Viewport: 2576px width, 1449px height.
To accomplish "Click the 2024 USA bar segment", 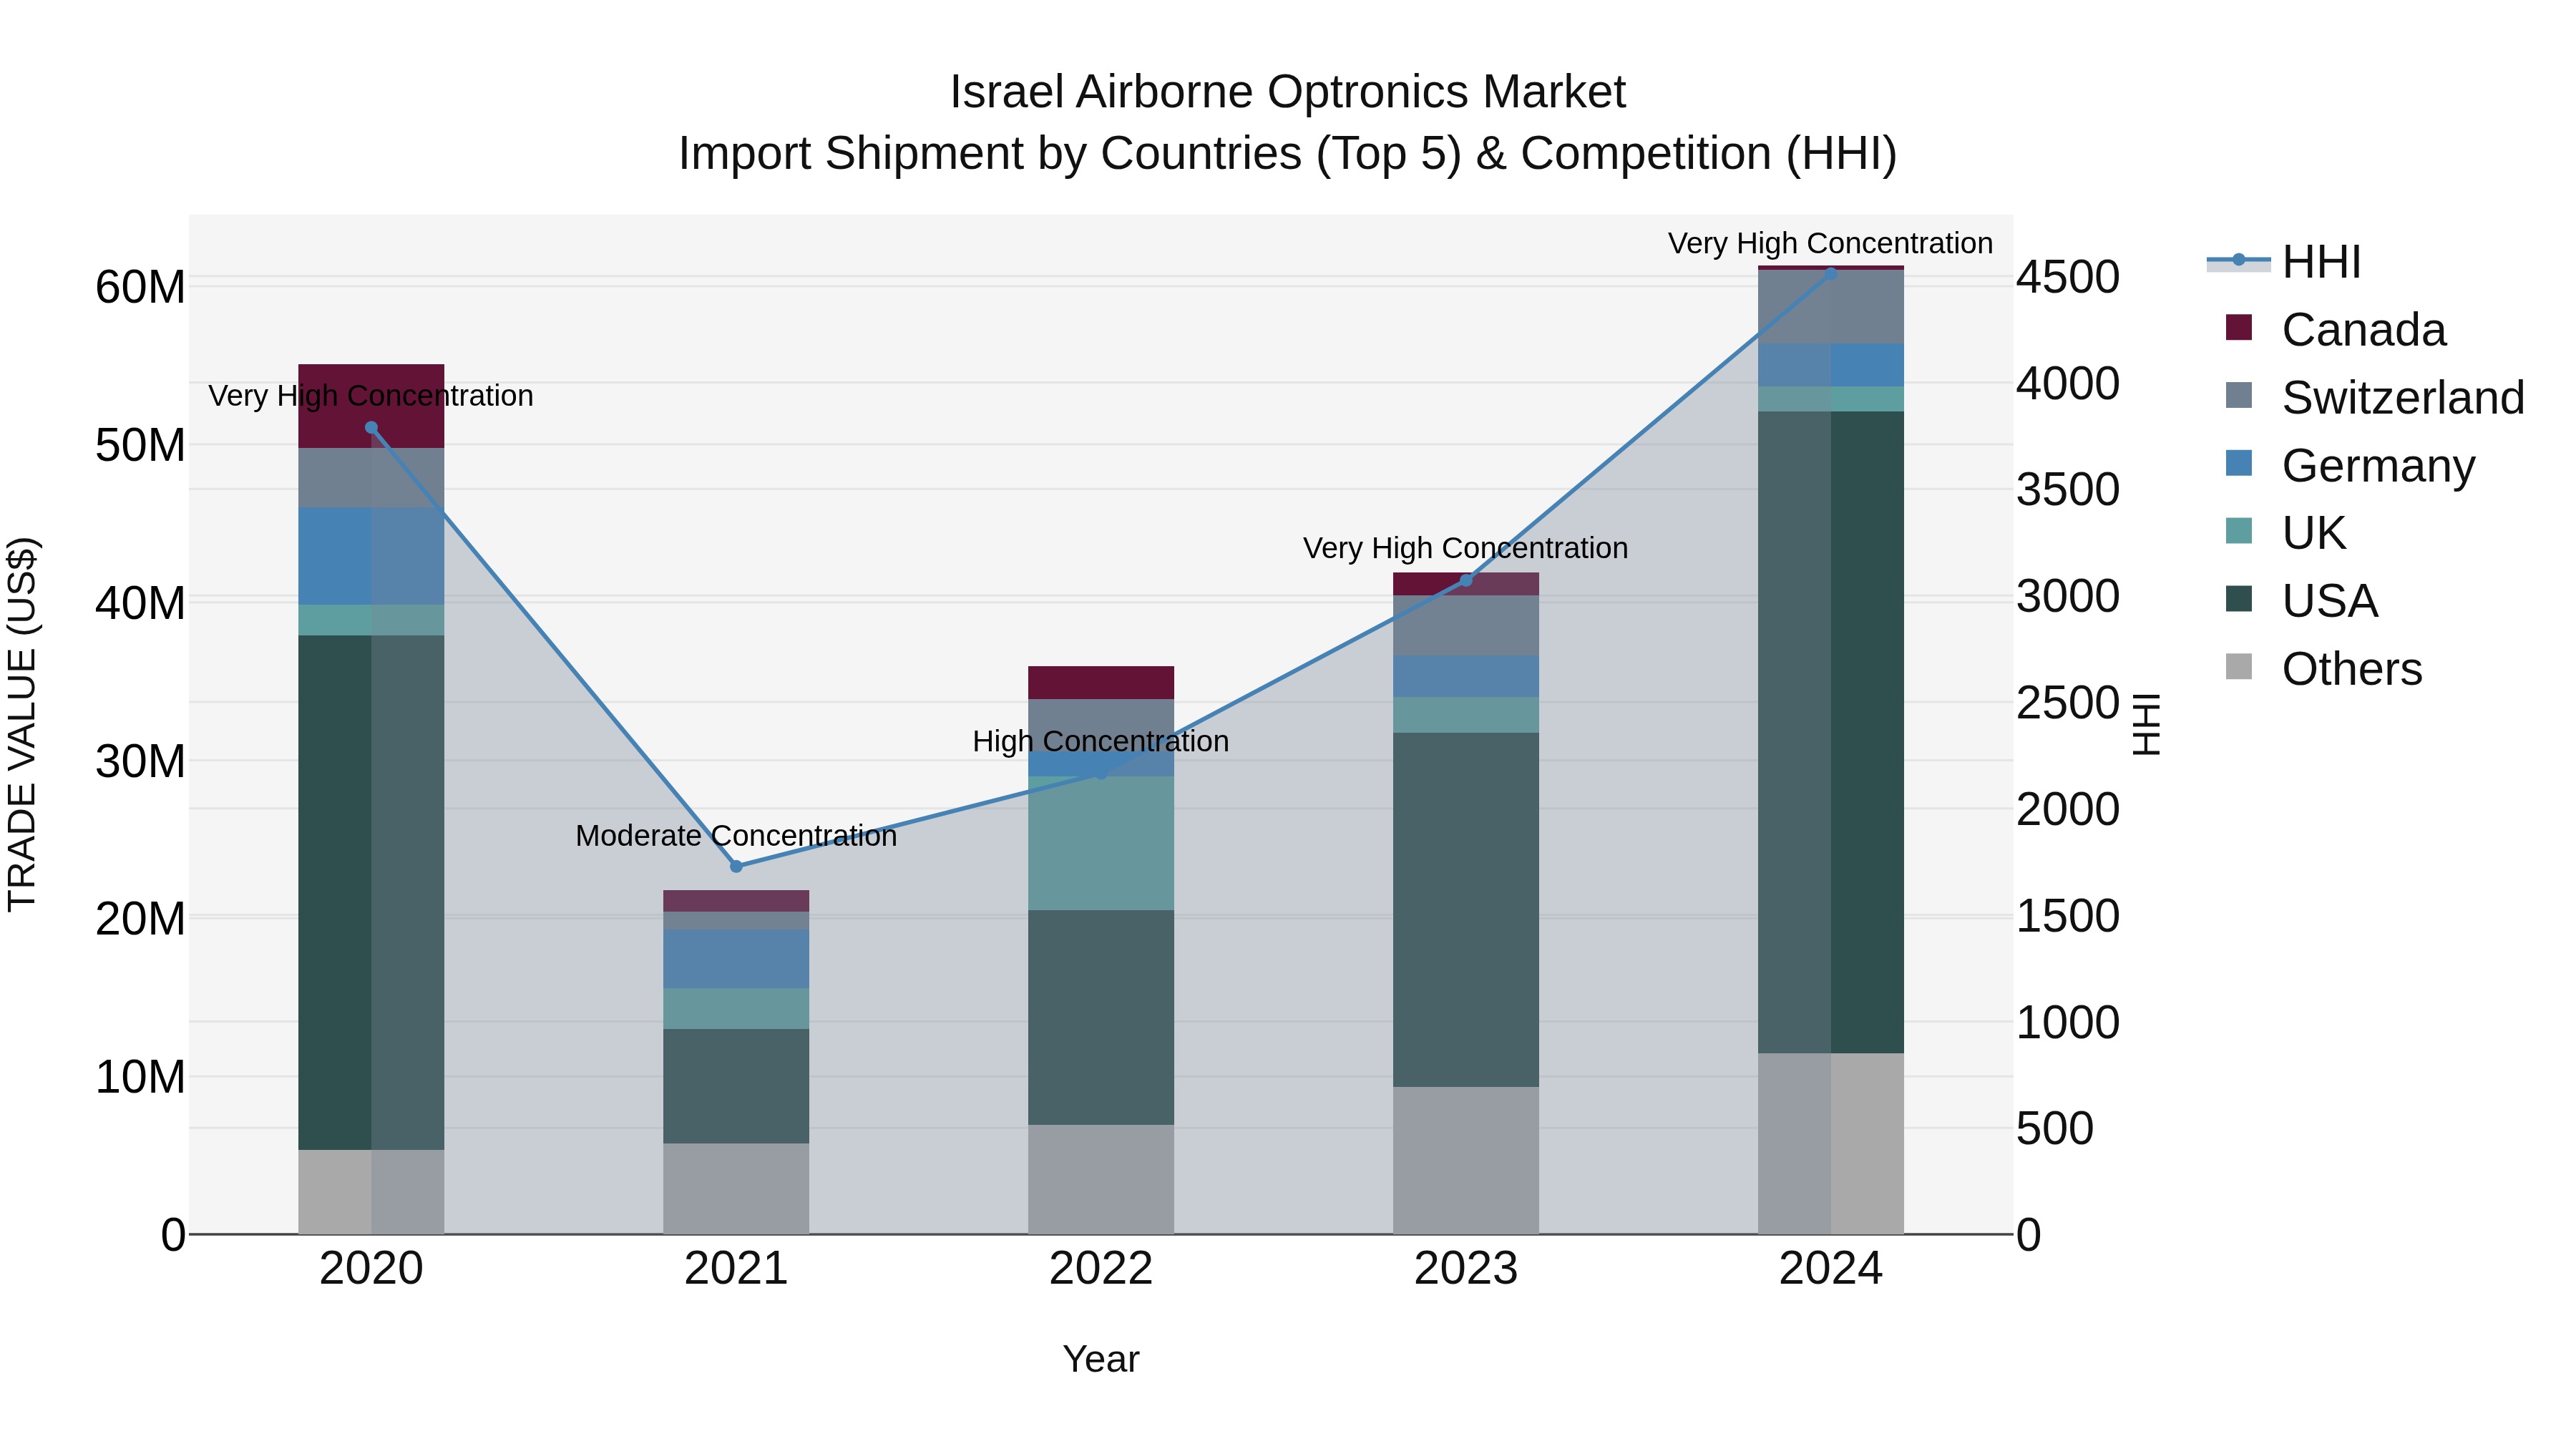I will coord(1831,732).
